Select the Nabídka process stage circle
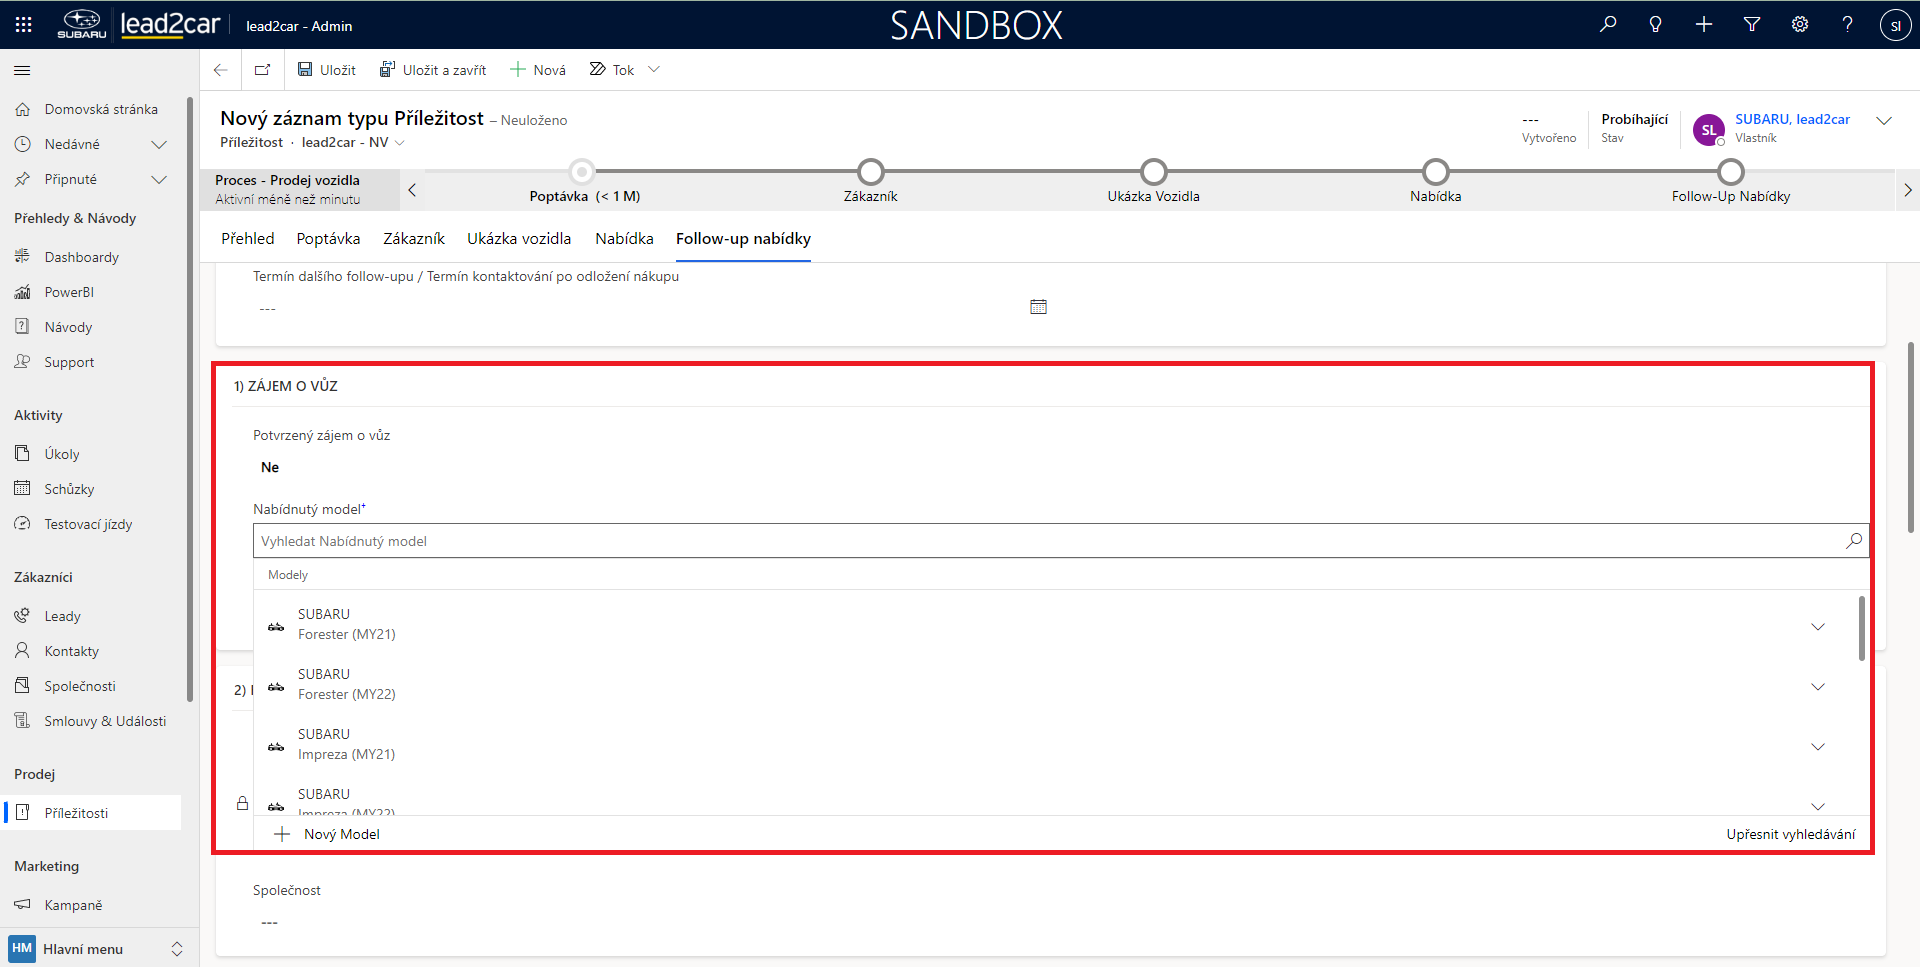Screen dimensions: 1920x967 click(1435, 172)
